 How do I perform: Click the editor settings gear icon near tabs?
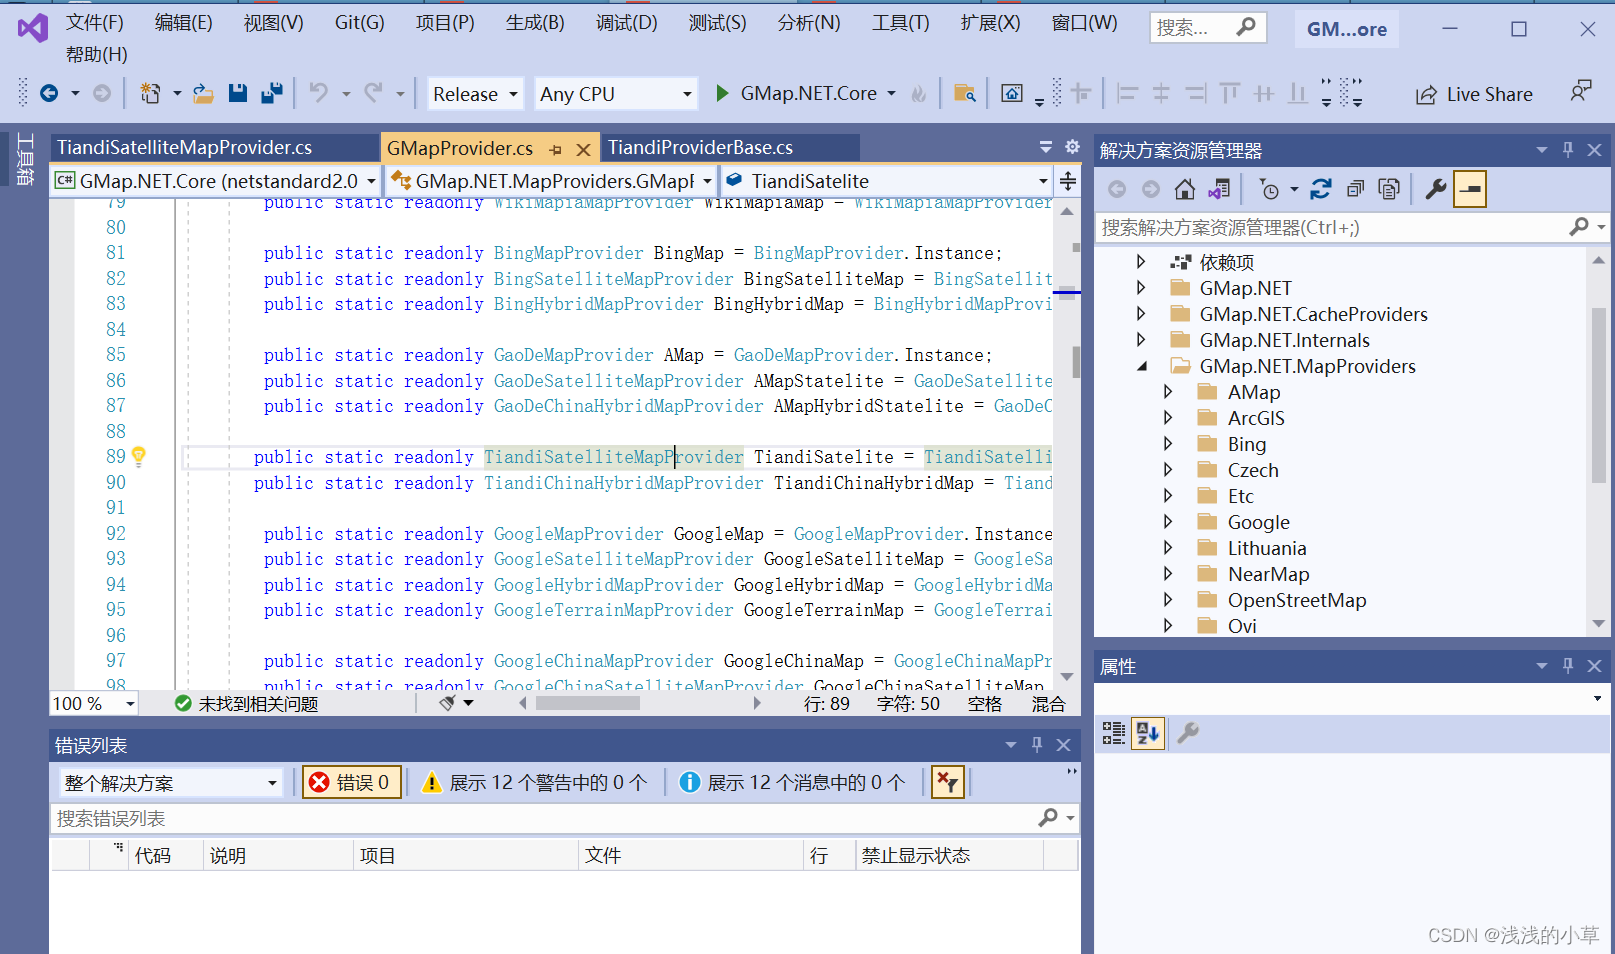pyautogui.click(x=1072, y=147)
